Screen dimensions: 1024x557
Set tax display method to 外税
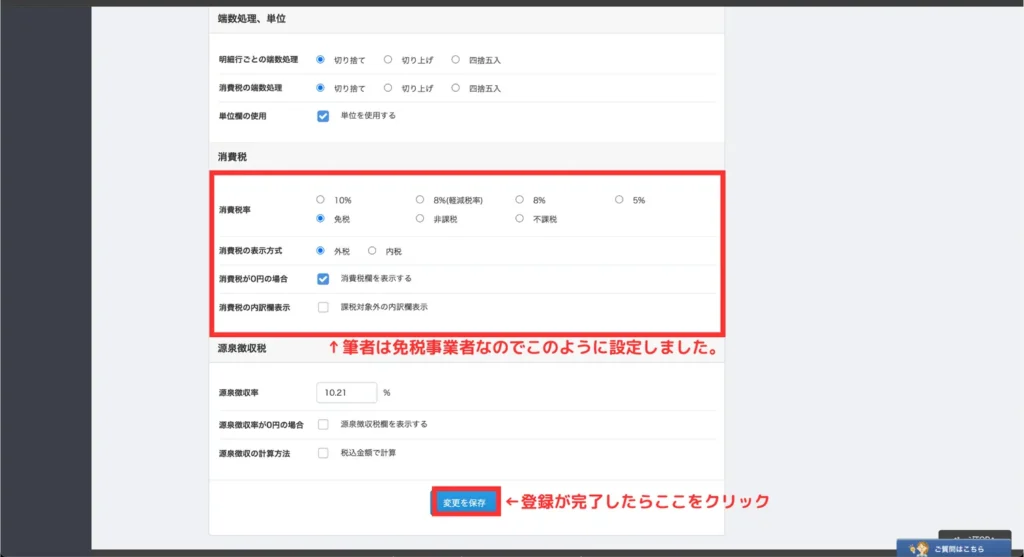click(321, 251)
